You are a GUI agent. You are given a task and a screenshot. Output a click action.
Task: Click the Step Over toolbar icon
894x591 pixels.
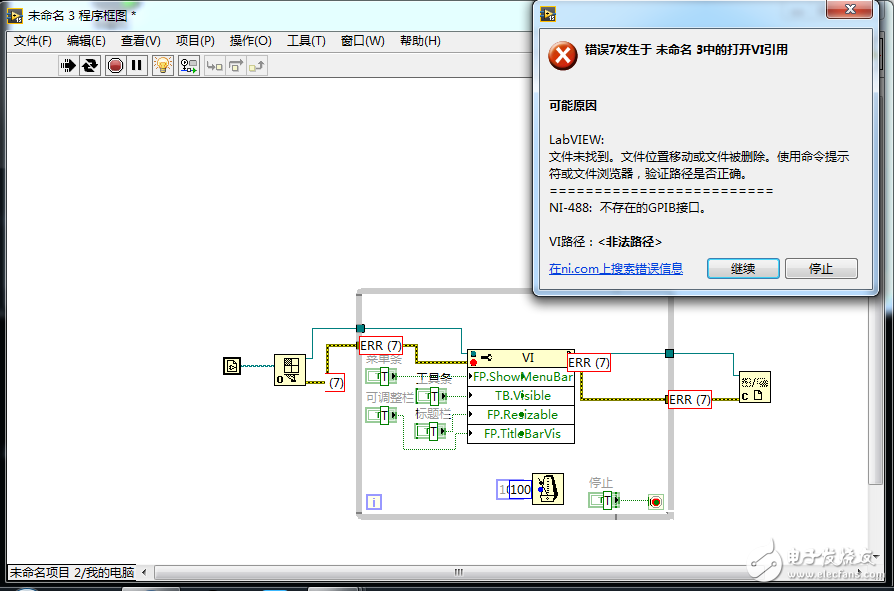click(235, 67)
